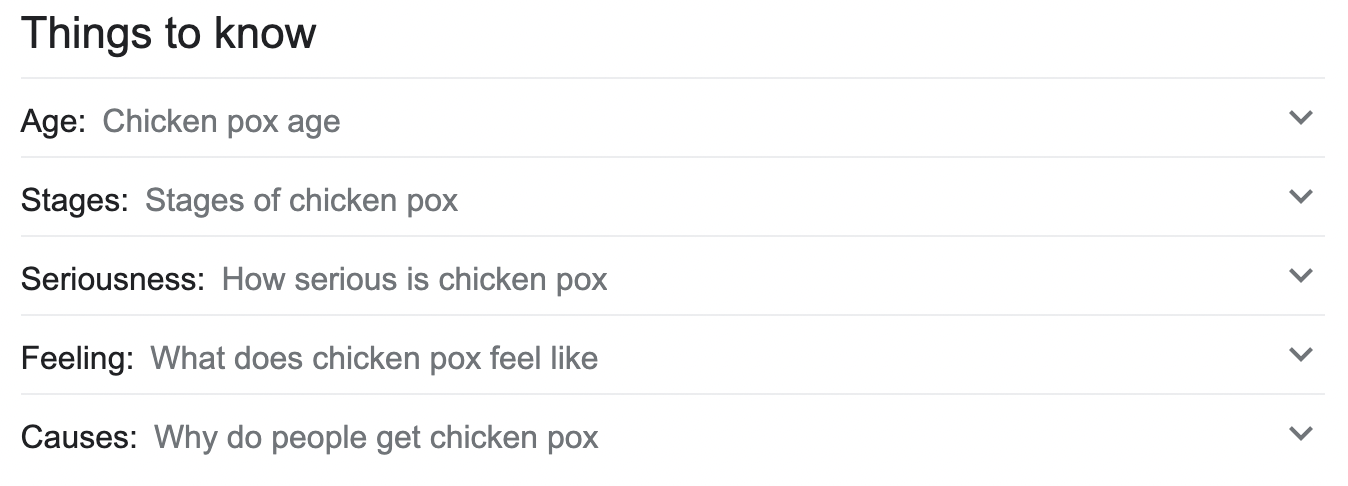Click 'Why do people get chicken pox'

click(x=376, y=437)
